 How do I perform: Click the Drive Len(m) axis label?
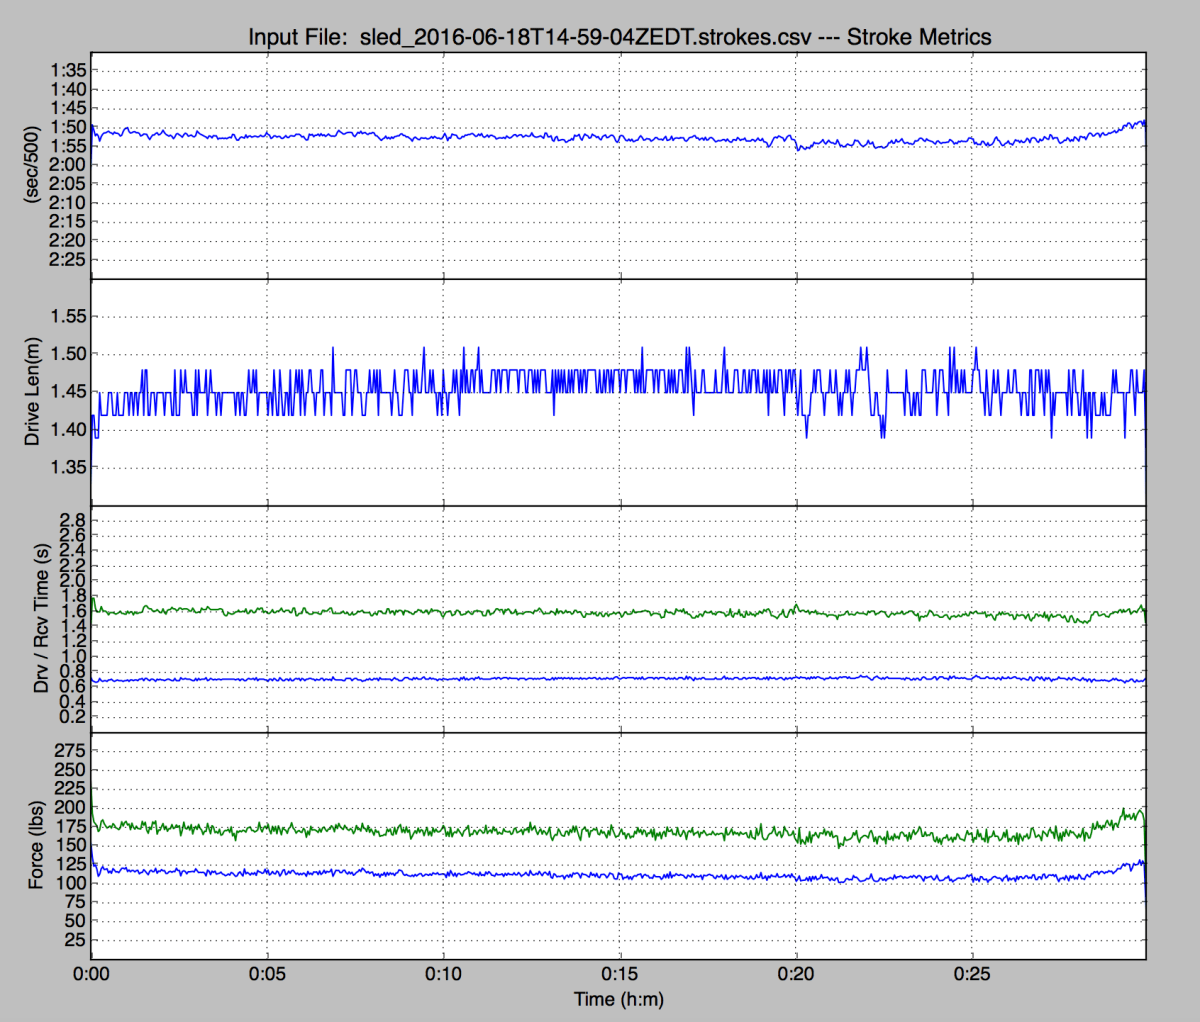[32, 391]
